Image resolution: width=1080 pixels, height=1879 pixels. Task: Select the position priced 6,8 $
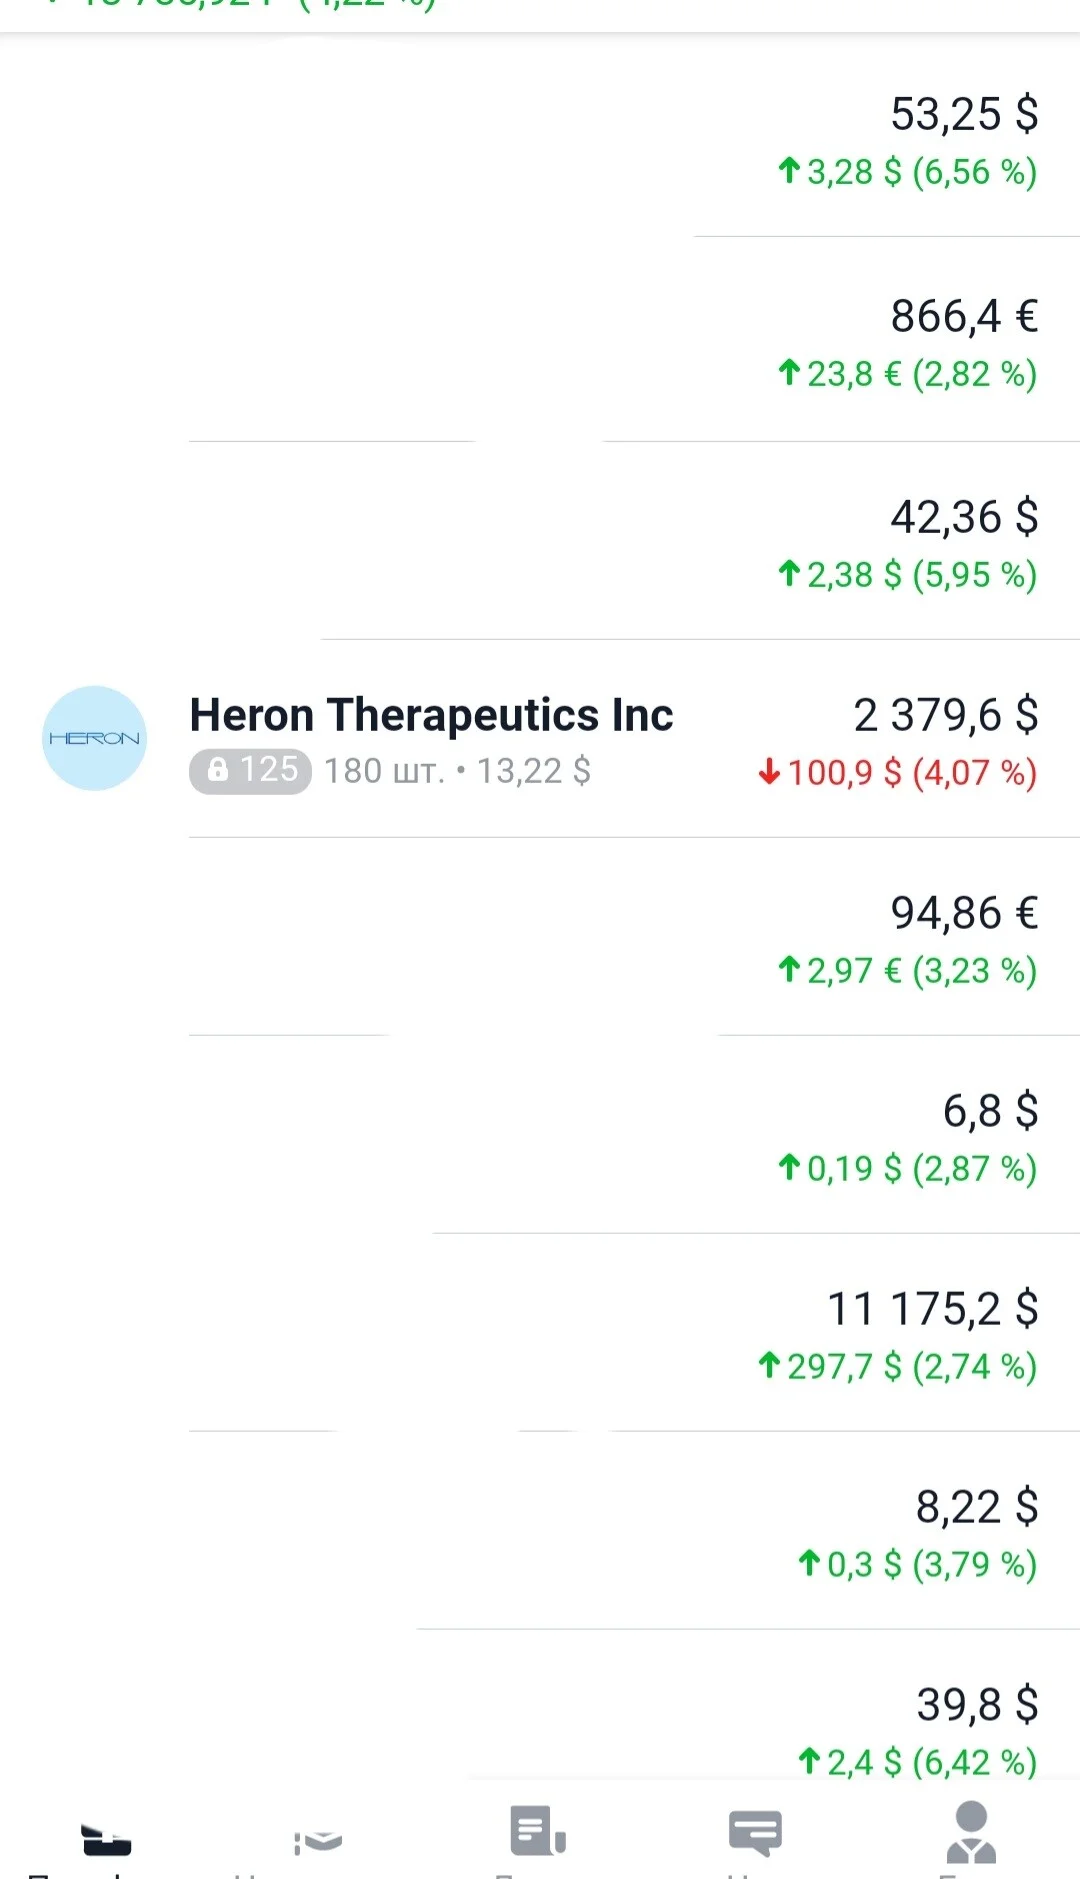540,1135
